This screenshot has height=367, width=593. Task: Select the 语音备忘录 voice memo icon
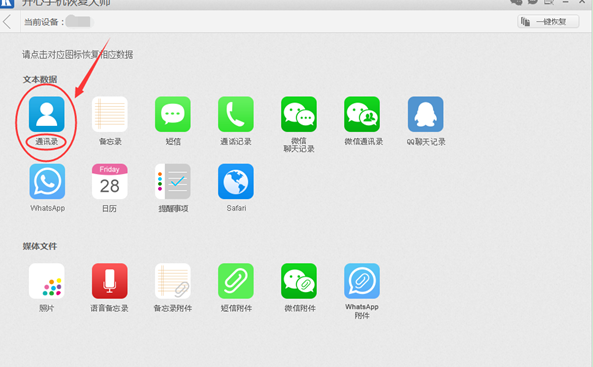(110, 281)
